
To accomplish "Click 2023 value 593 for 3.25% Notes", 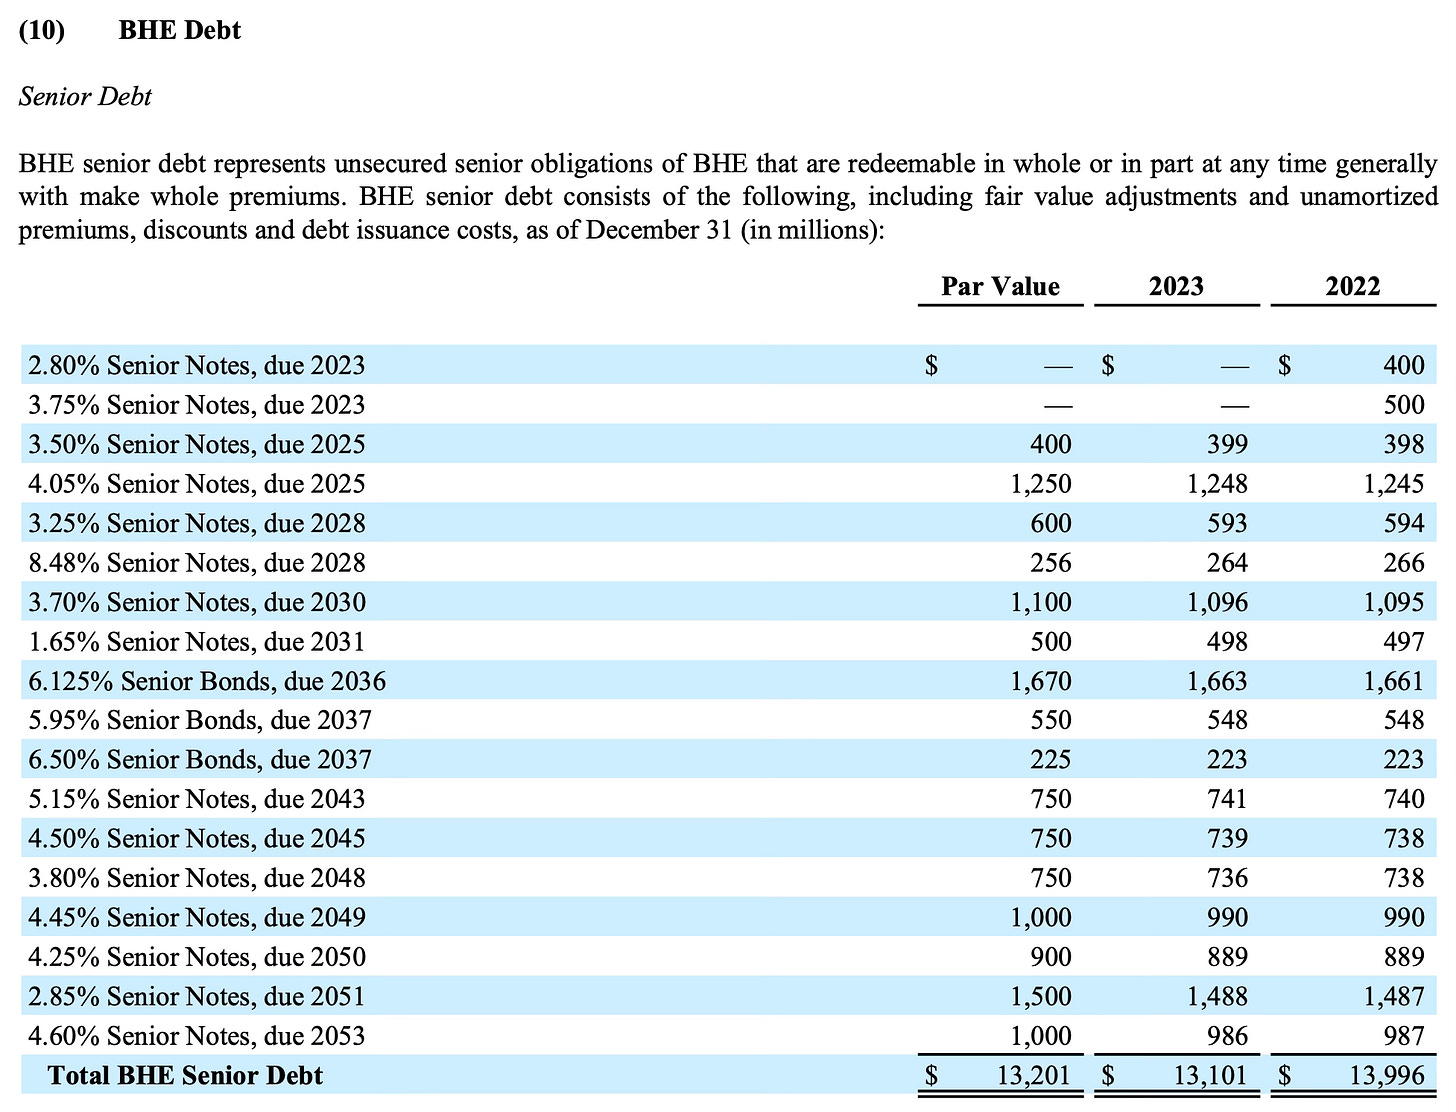I will pyautogui.click(x=1227, y=523).
